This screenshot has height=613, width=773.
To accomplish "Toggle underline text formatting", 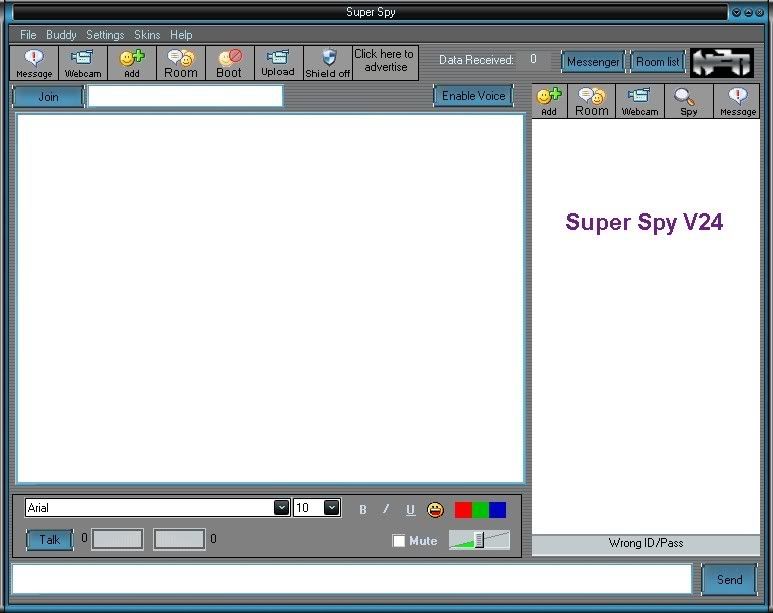I will pyautogui.click(x=410, y=510).
